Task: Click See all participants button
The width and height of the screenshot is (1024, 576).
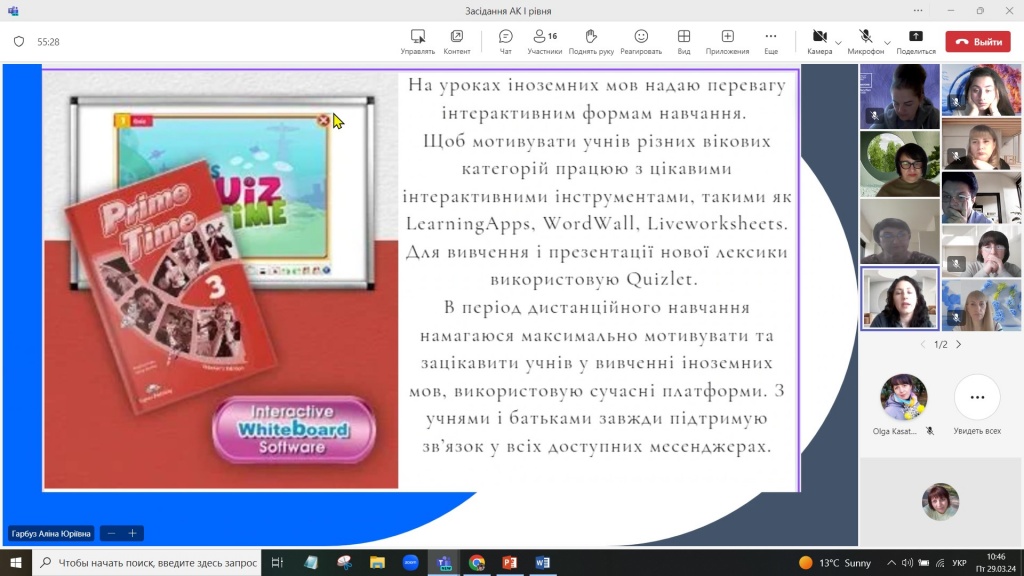Action: 977,398
